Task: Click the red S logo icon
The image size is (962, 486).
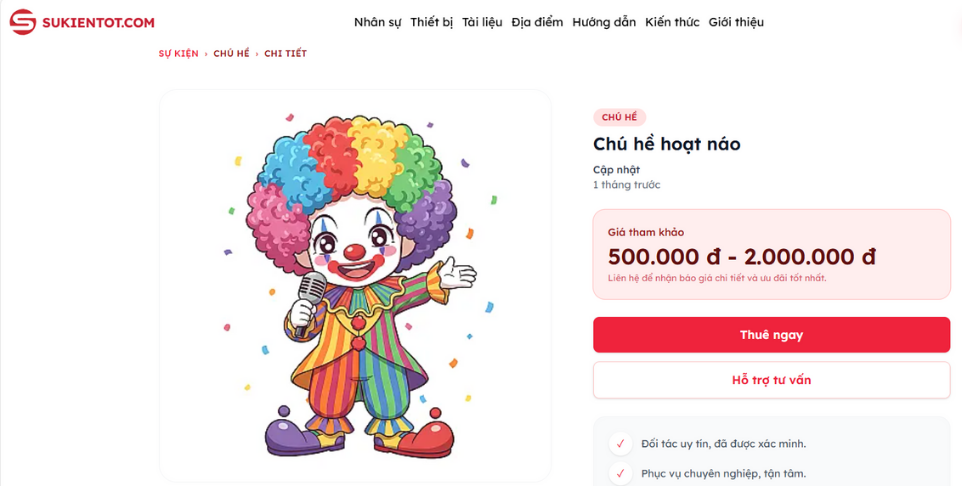Action: [22, 22]
